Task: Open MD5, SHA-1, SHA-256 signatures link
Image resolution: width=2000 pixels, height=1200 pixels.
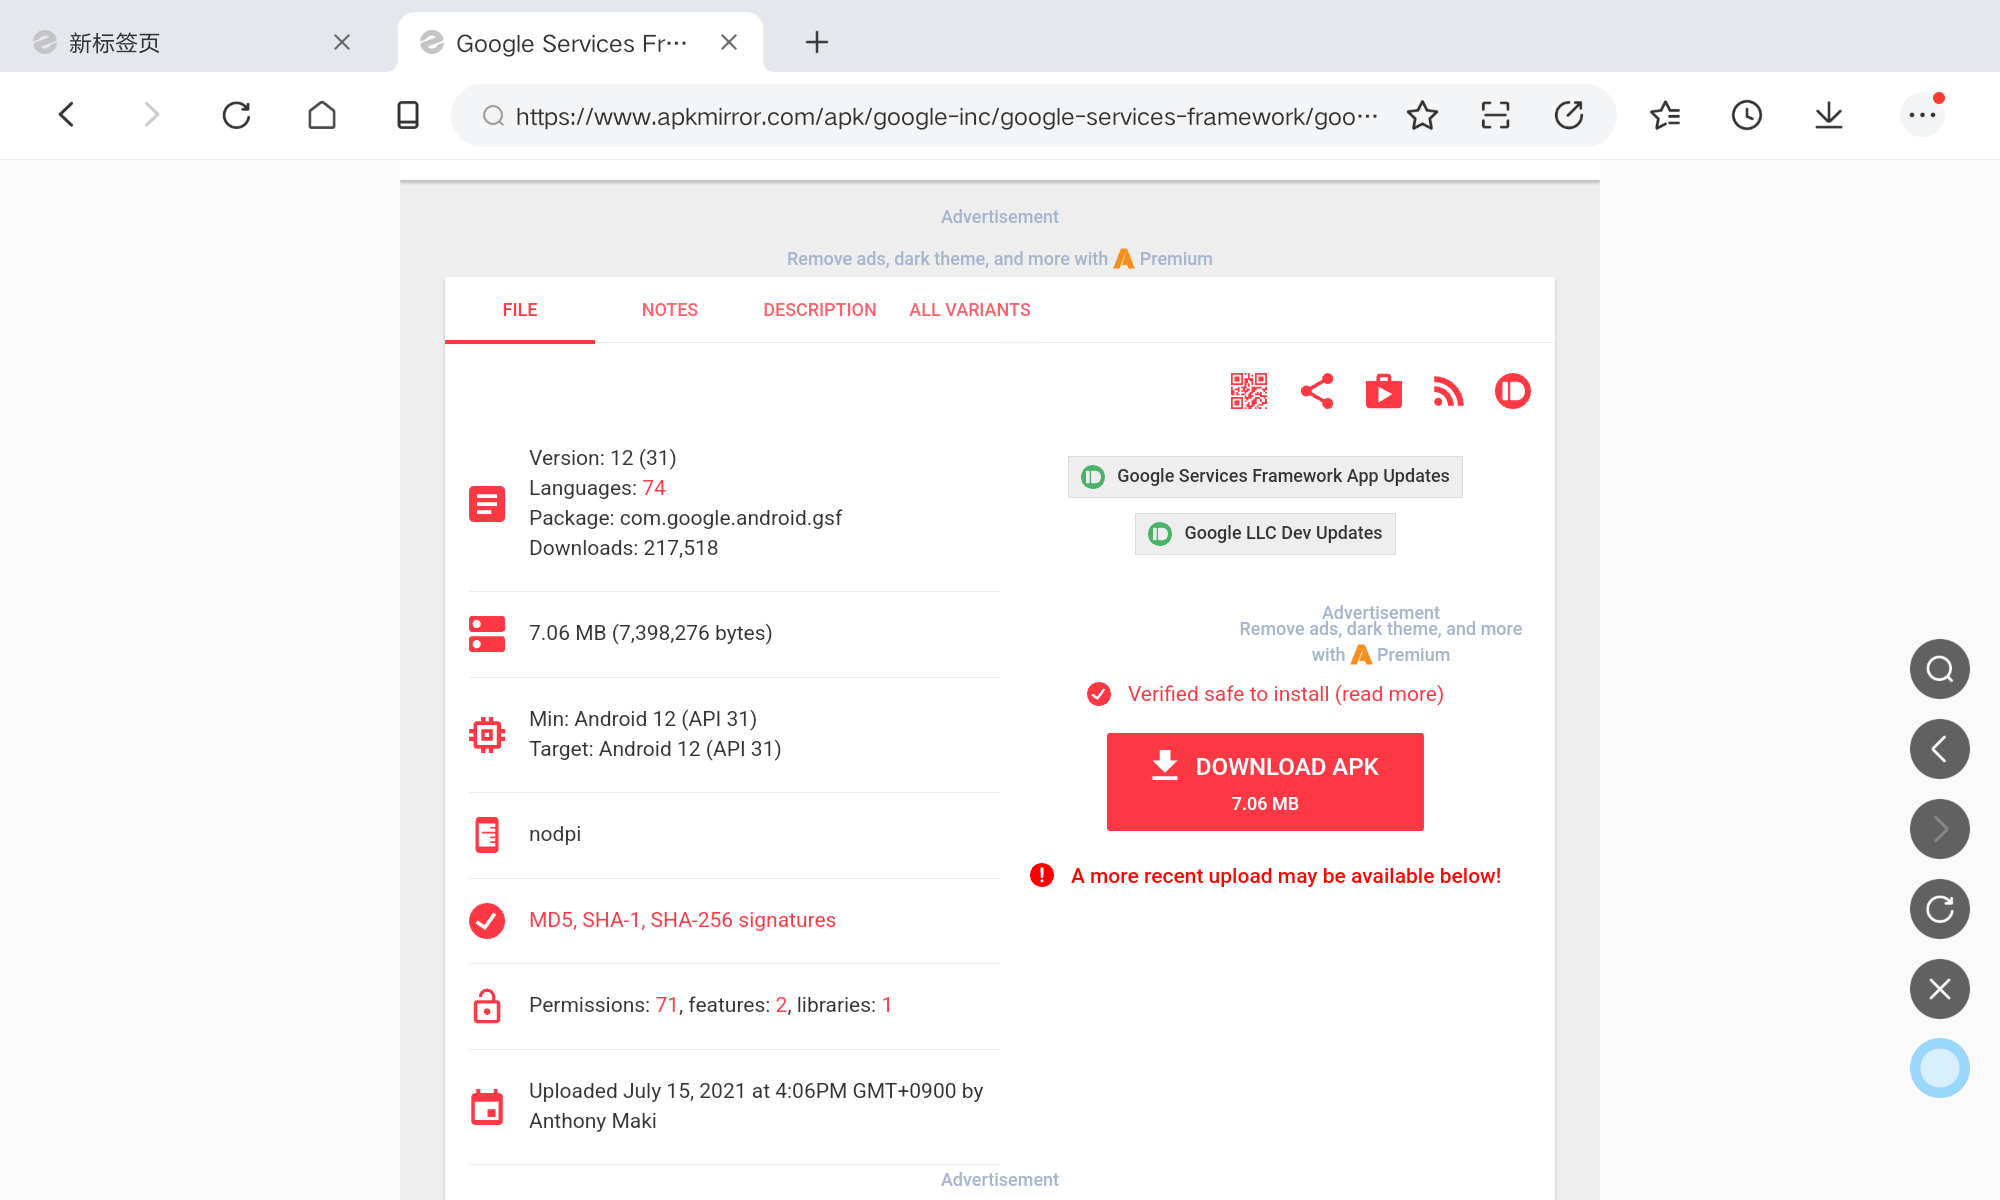Action: pyautogui.click(x=682, y=920)
